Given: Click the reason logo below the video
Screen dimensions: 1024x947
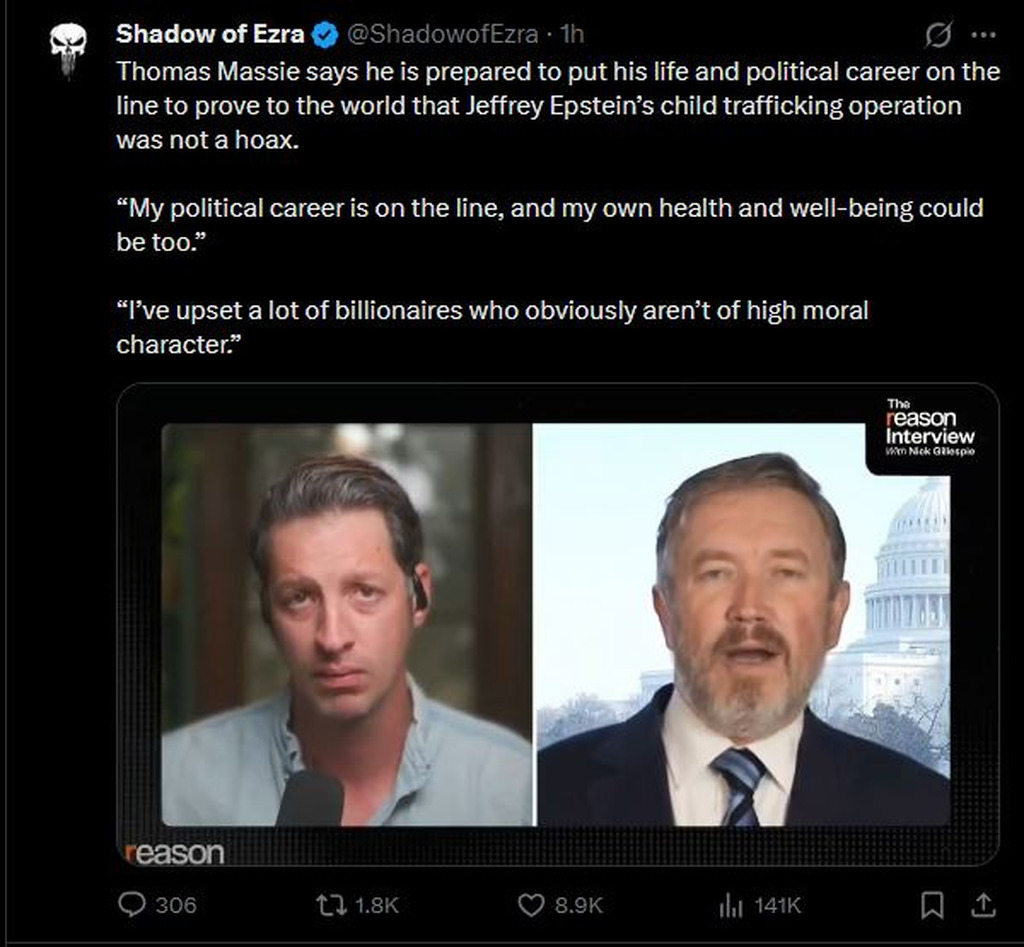Looking at the screenshot, I should 175,853.
